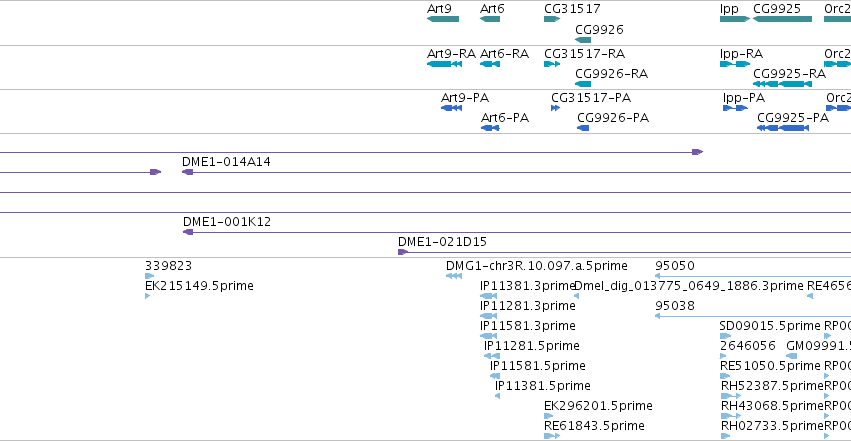851x441 pixels.
Task: Open the DMG1-chr3R.10.097.a.5prime feature label
Action: click(x=536, y=266)
